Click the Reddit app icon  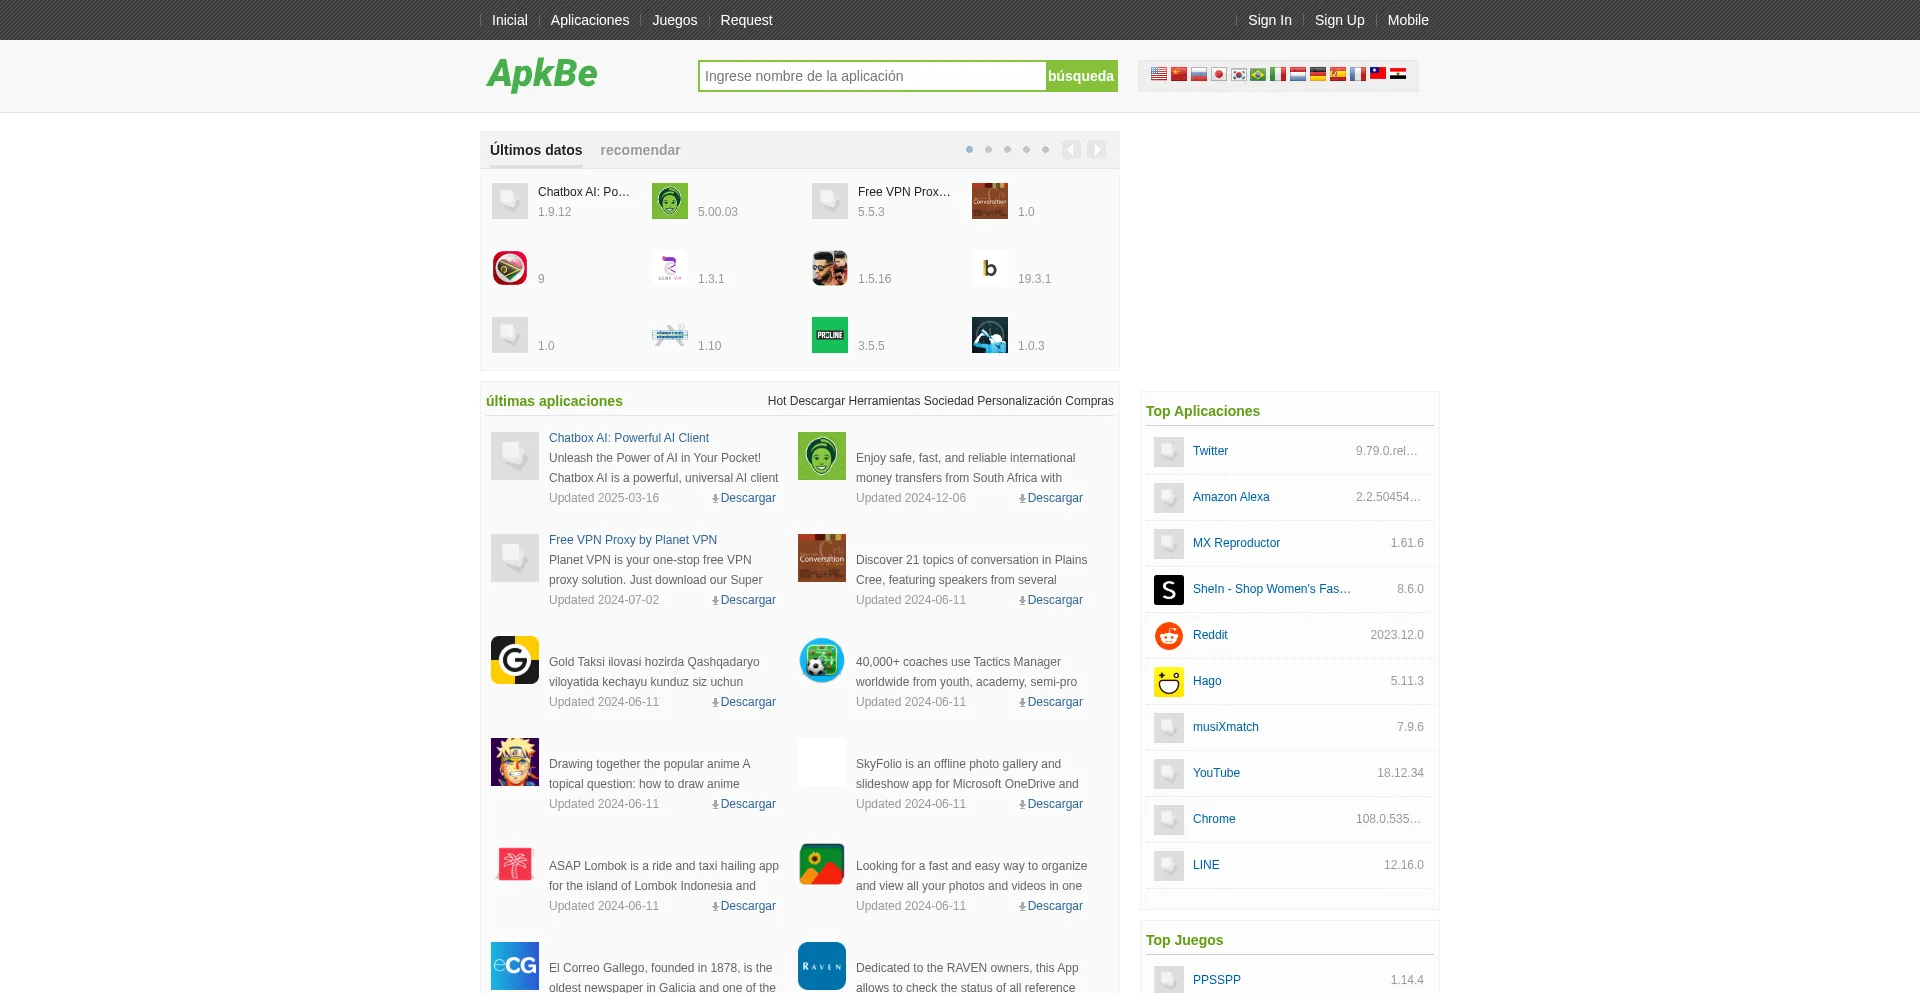[x=1168, y=635]
